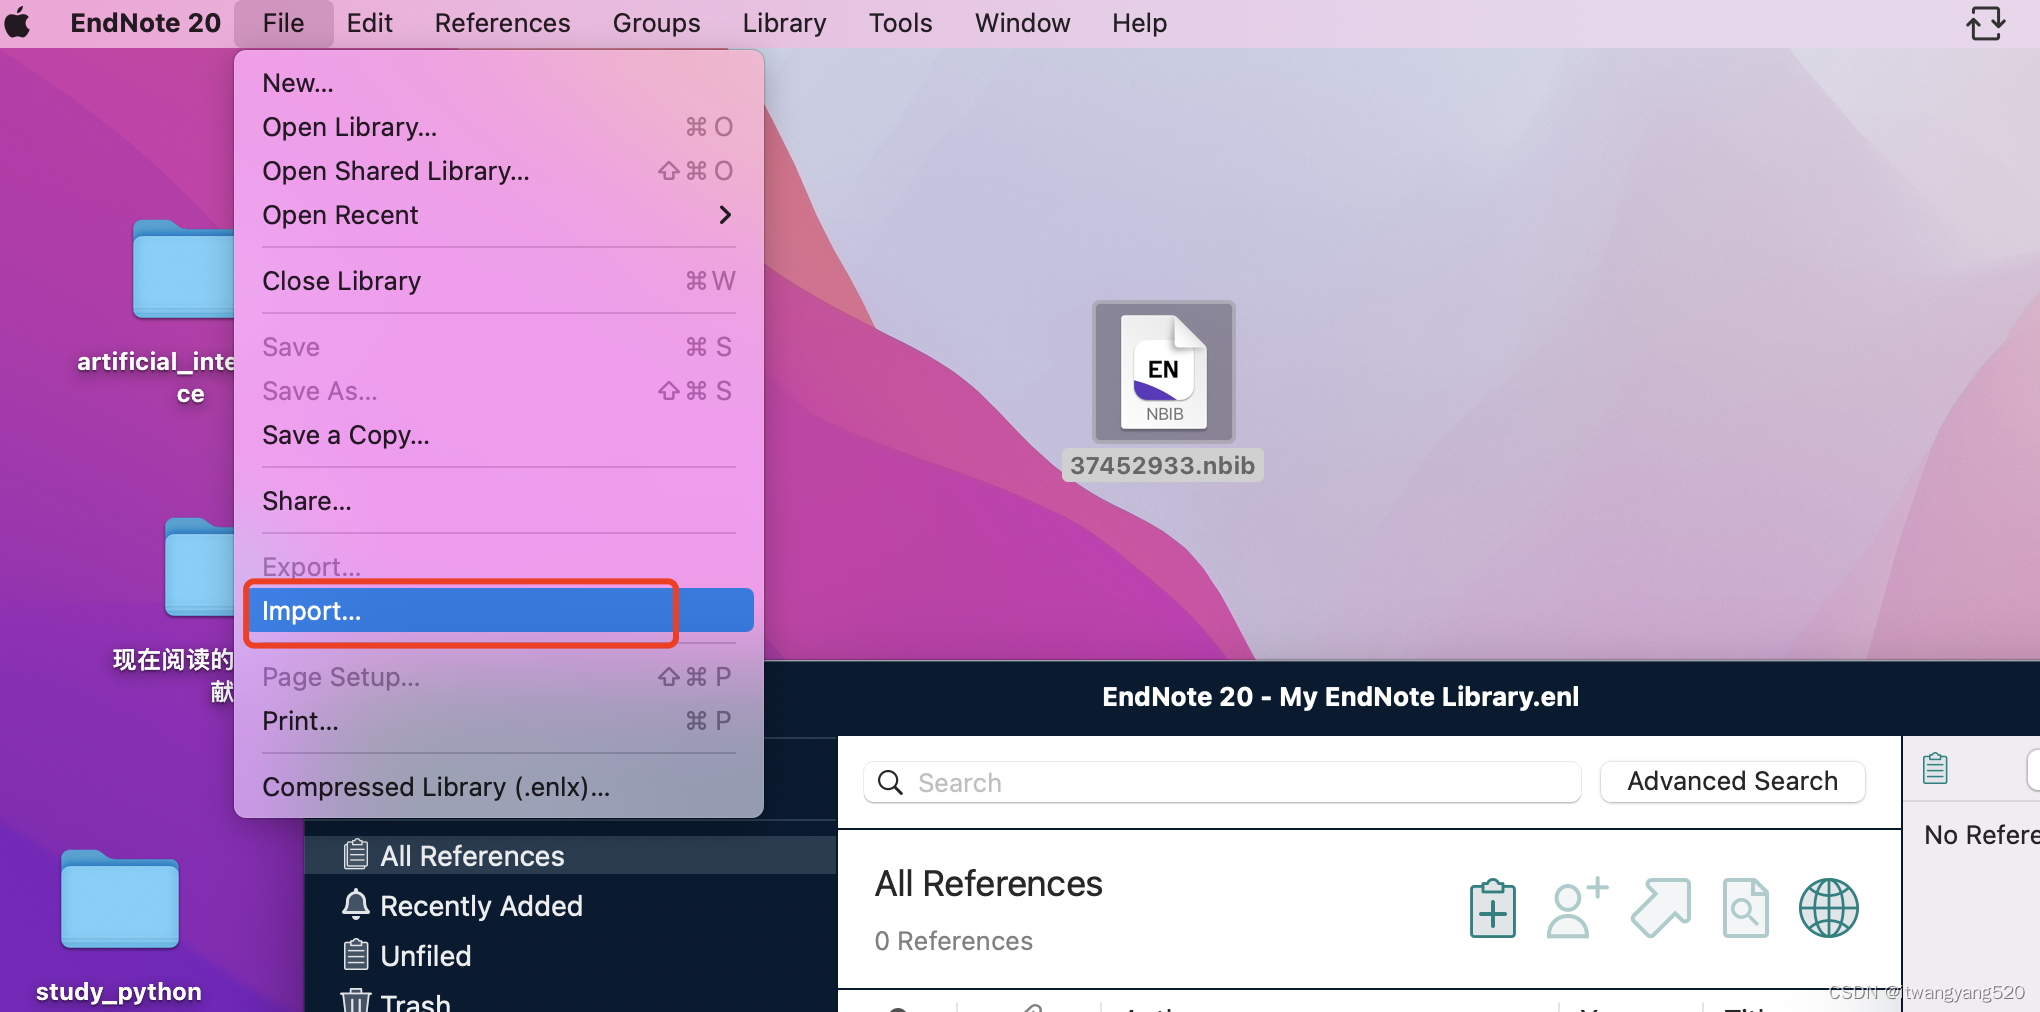Click the Add New Reference clipboard icon
This screenshot has width=2040, height=1012.
[x=1492, y=908]
